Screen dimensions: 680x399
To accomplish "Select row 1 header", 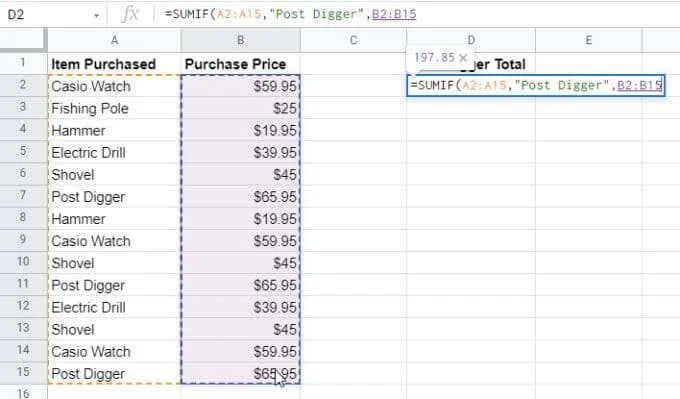I will (x=23, y=63).
